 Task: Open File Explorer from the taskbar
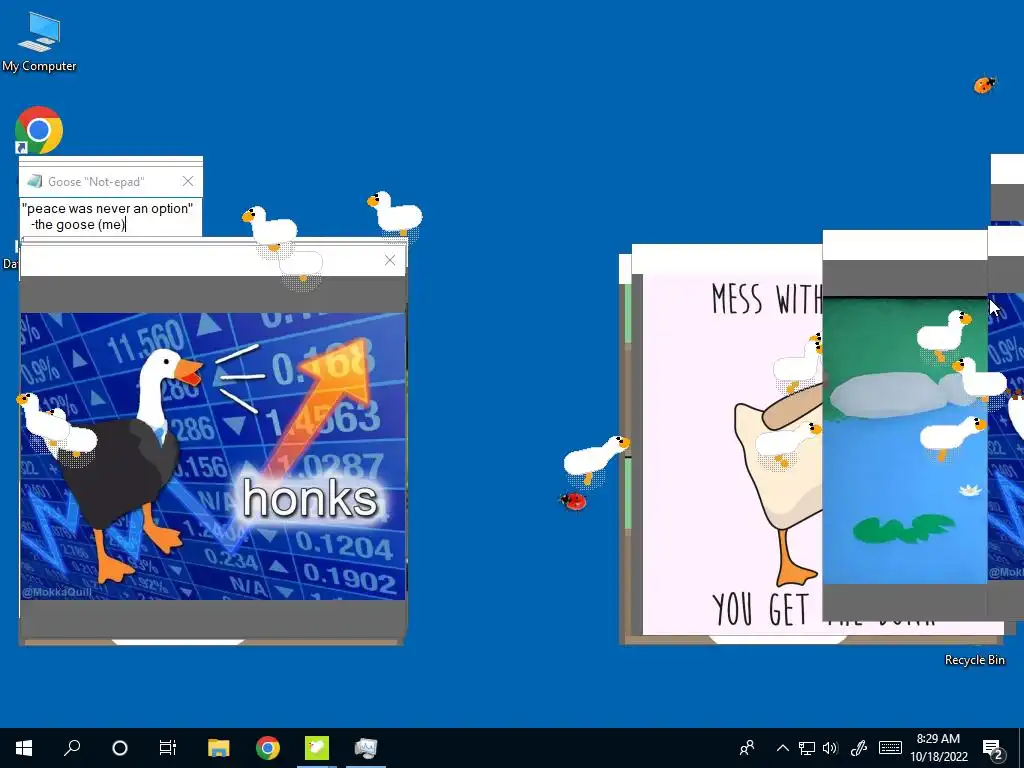(219, 748)
